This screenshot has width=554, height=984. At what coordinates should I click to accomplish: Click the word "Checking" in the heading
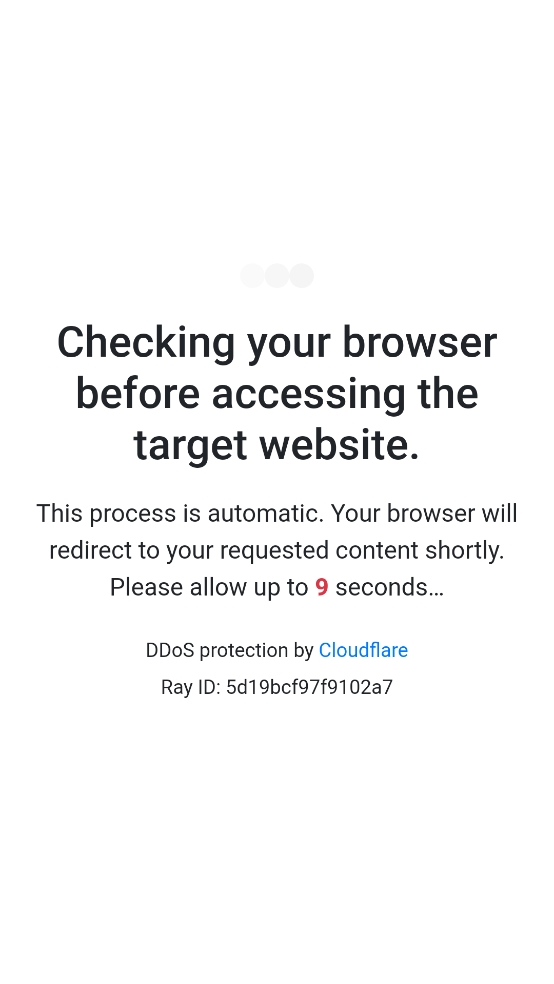point(146,343)
